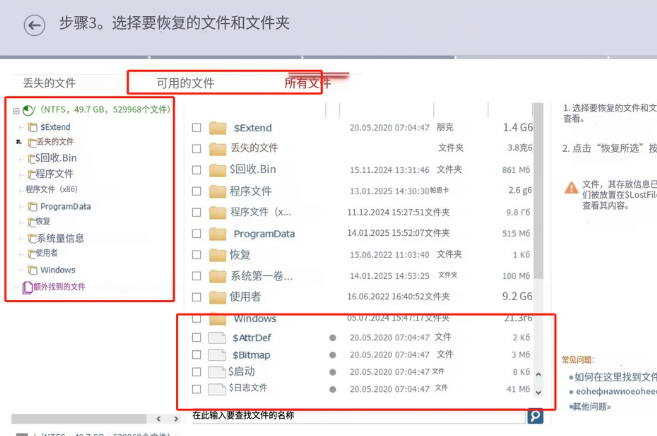Click the $启动 file icon
The width and height of the screenshot is (657, 436).
click(217, 372)
